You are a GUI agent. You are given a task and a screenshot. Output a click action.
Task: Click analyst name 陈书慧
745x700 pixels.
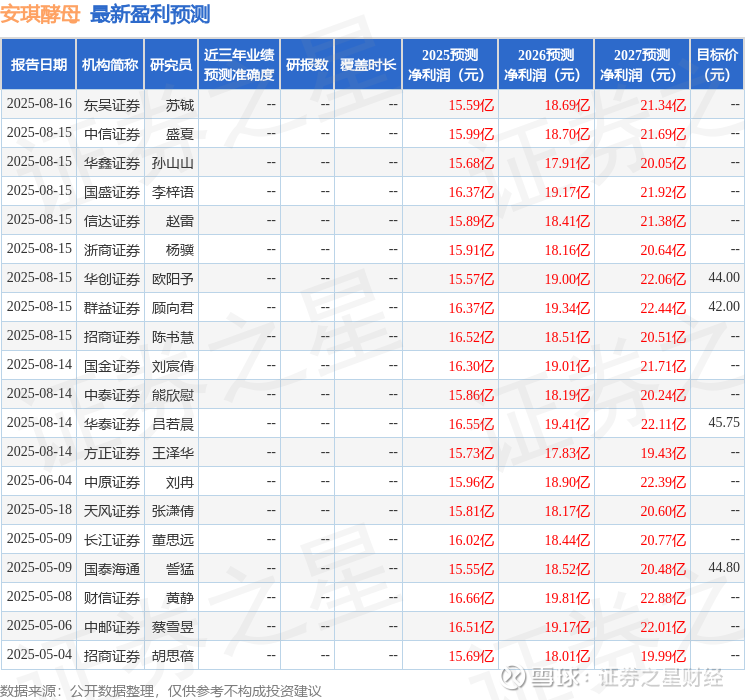click(172, 337)
